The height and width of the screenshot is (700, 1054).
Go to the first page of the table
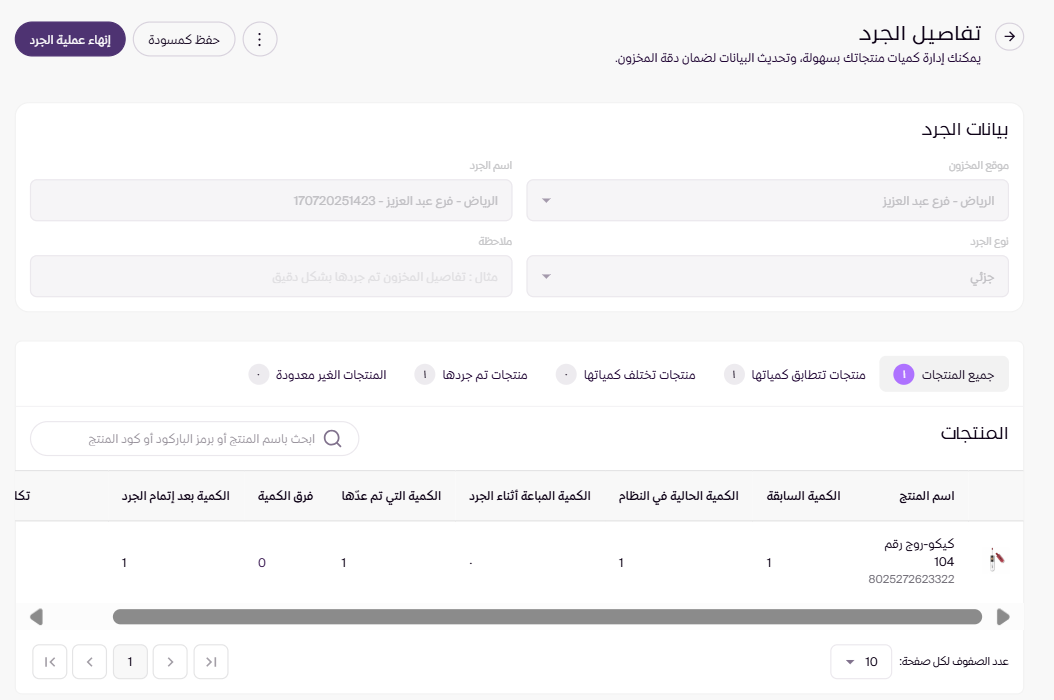tap(211, 661)
